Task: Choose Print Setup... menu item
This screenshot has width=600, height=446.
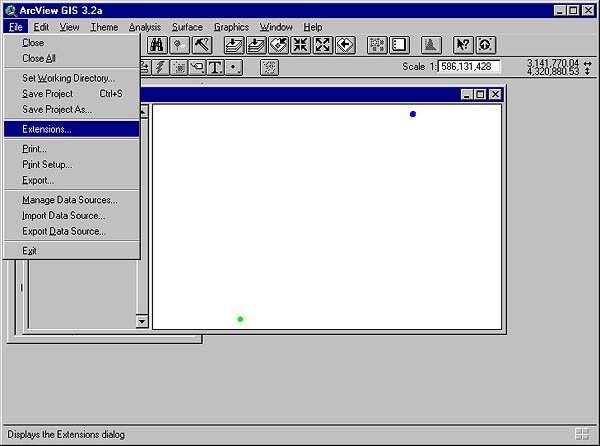Action: pos(72,164)
